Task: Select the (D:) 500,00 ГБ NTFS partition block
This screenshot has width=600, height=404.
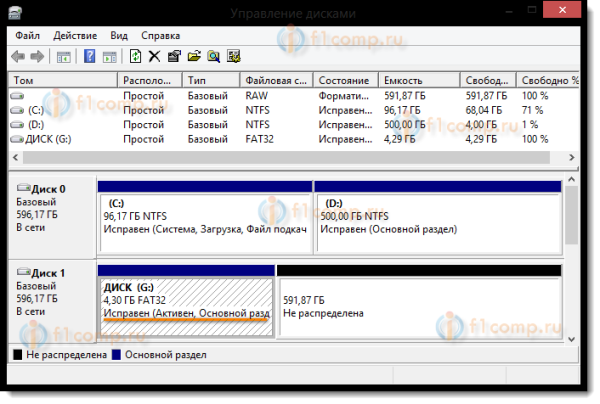Action: click(x=437, y=222)
